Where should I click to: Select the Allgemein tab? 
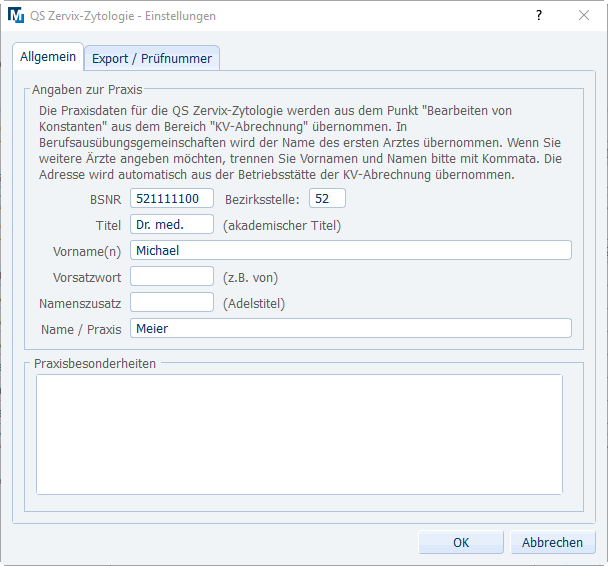pyautogui.click(x=48, y=58)
